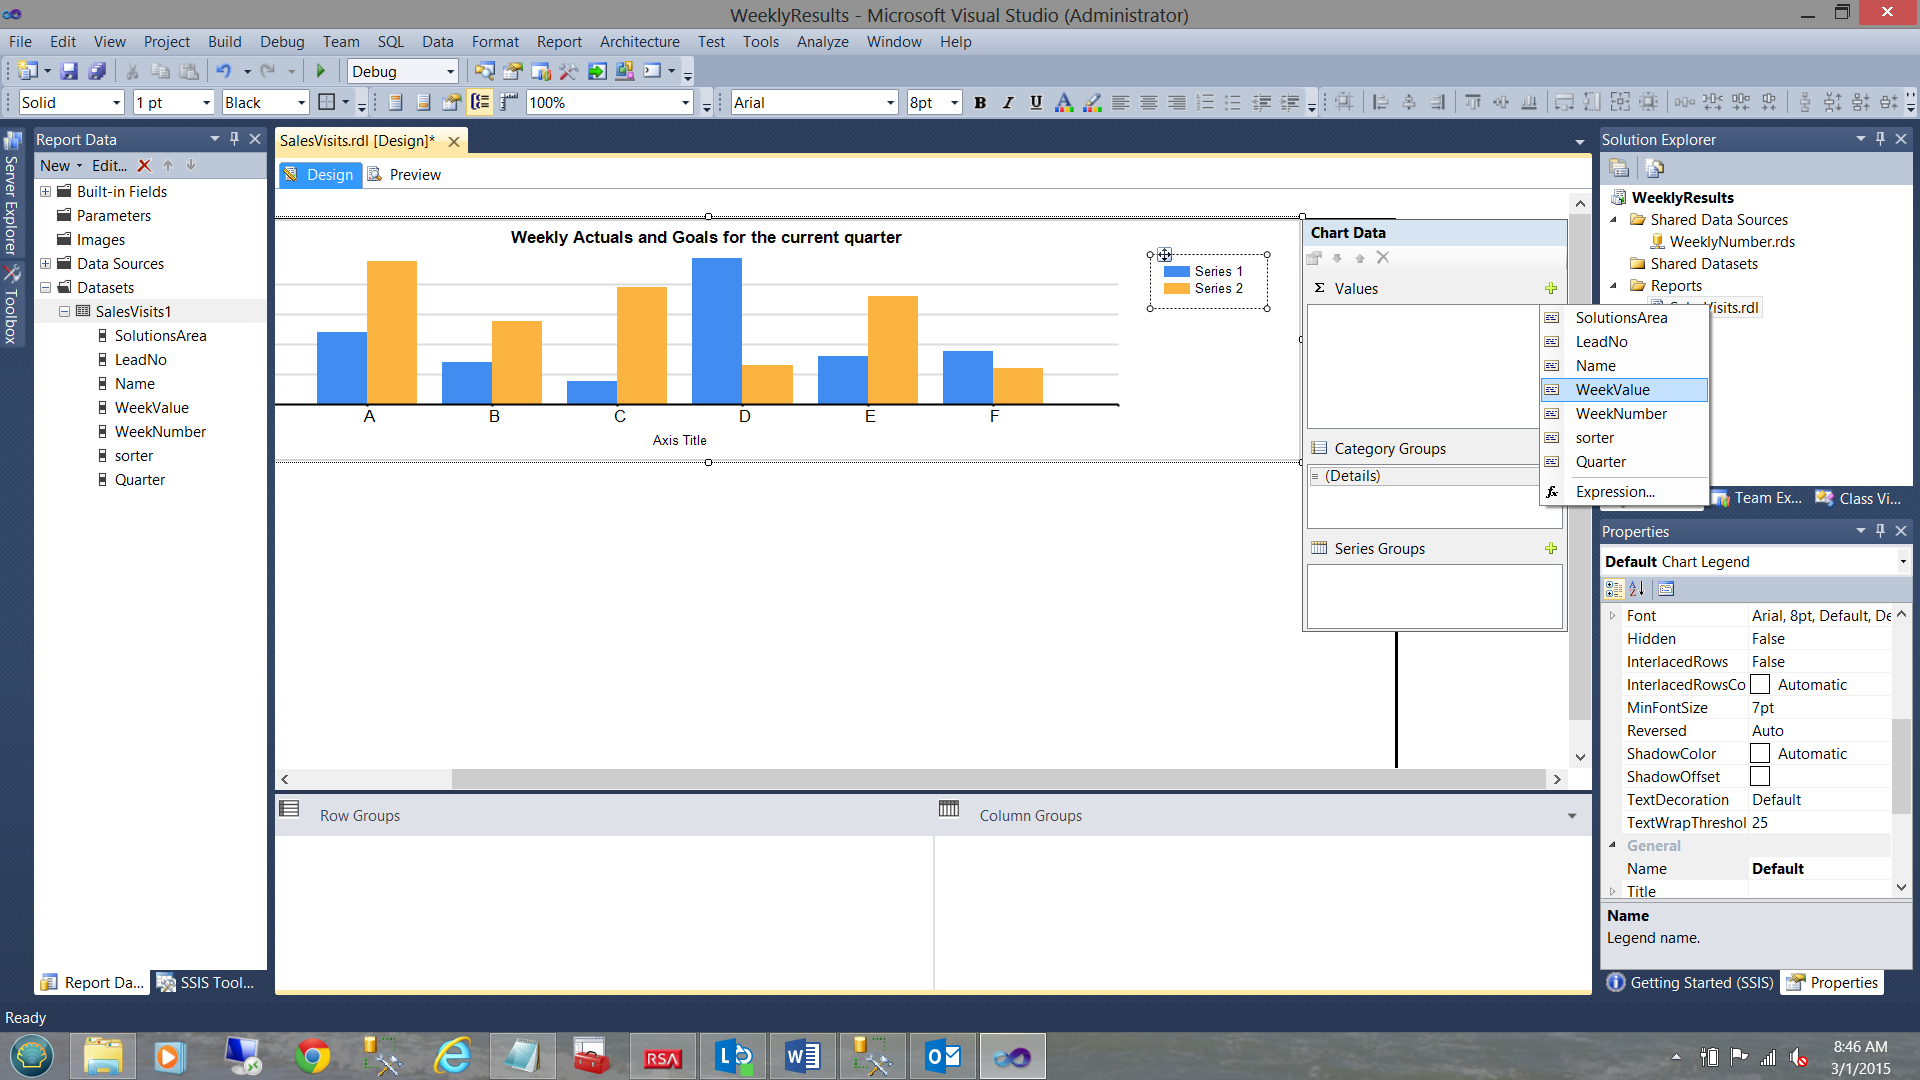Open the Format menu
Viewport: 1920px width, 1080px height.
click(494, 42)
